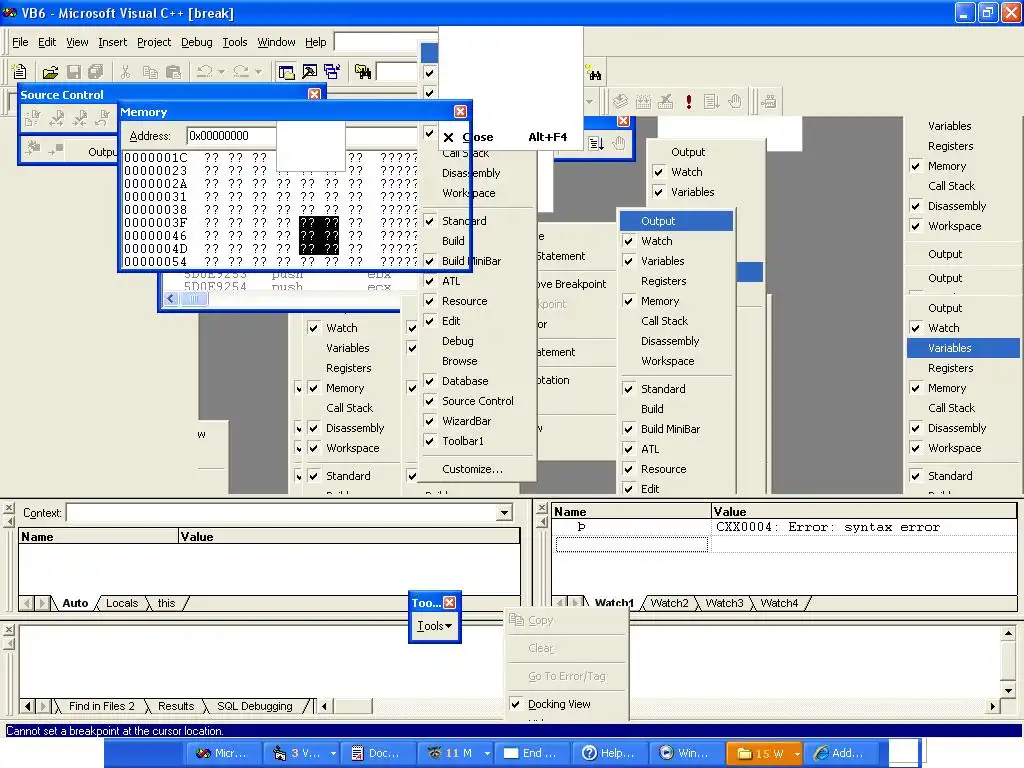Click the Search binoculars icon
Viewport: 1024px width, 768px height.
594,72
